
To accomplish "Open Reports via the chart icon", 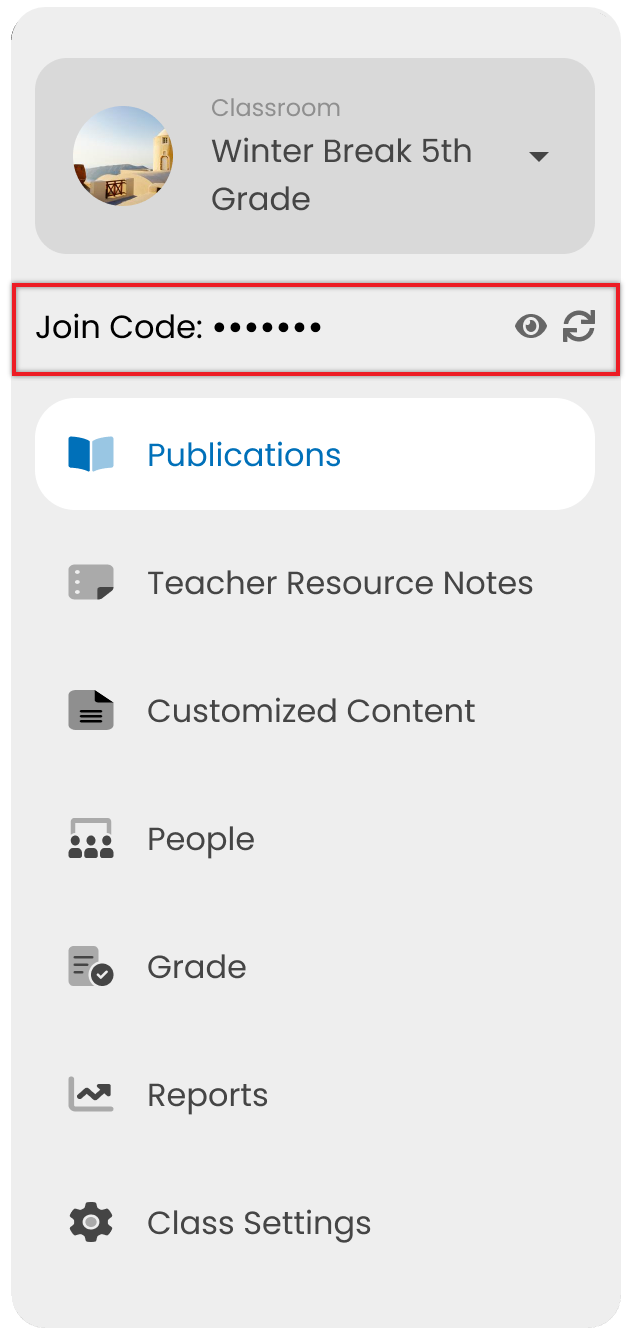I will click(90, 1094).
